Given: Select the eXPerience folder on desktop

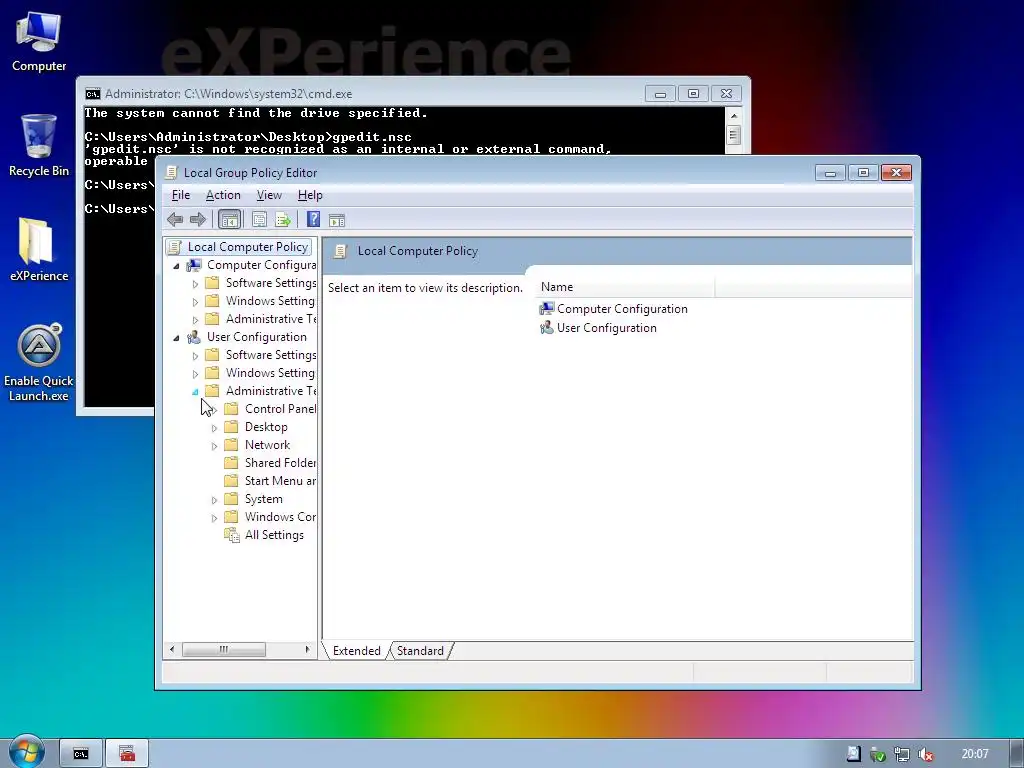Looking at the screenshot, I should coord(39,249).
